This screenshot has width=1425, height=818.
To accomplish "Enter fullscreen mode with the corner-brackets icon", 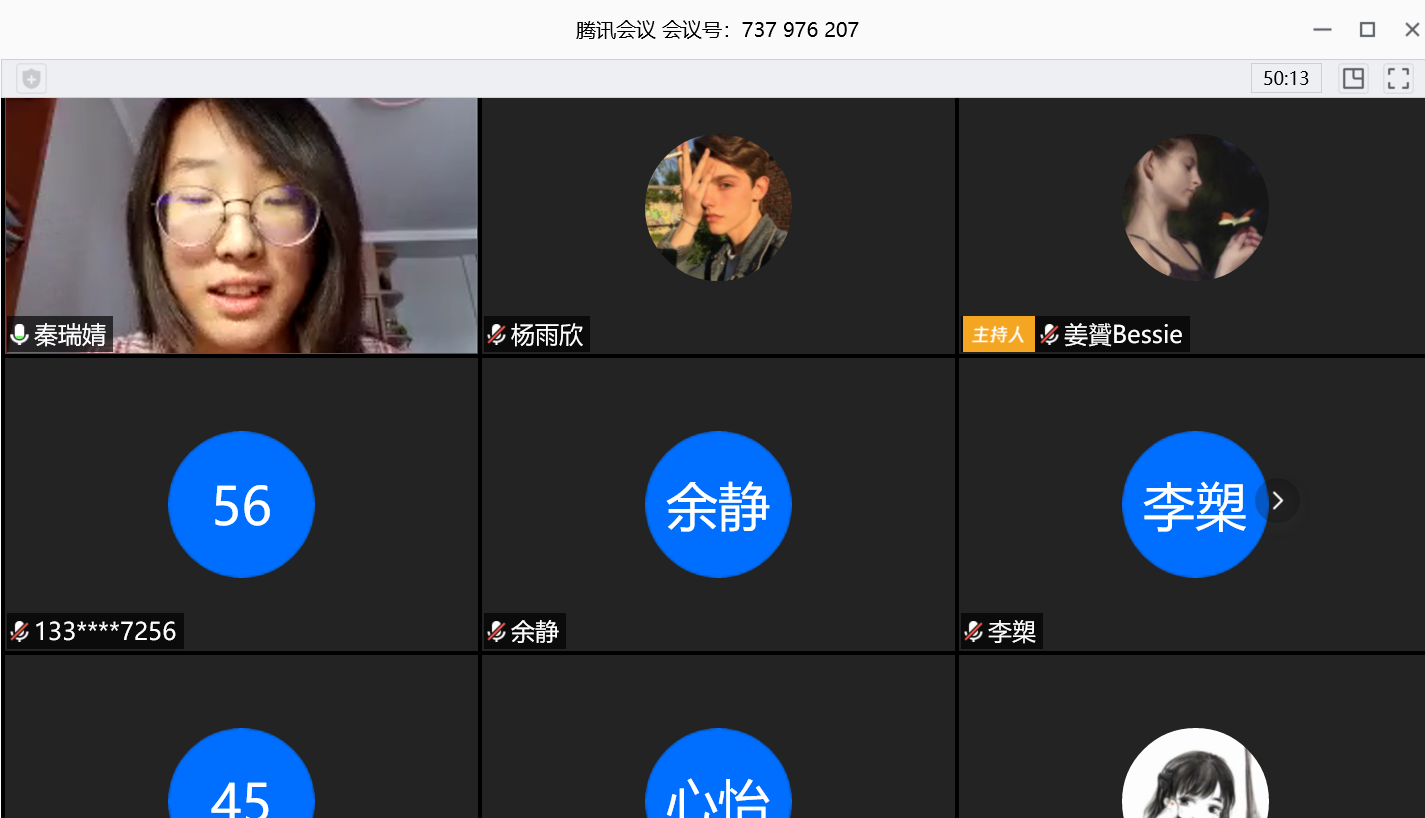I will [x=1398, y=78].
